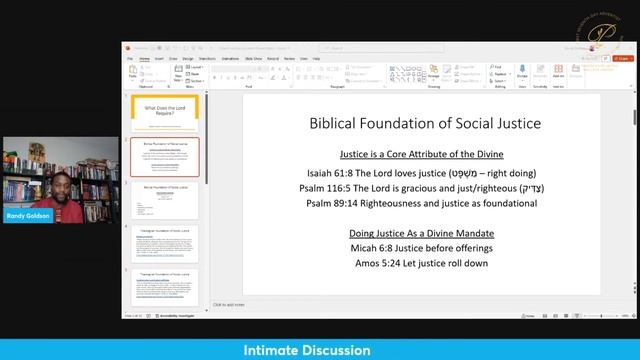640x360 pixels.
Task: Open the View ribbon tab
Action: click(304, 59)
